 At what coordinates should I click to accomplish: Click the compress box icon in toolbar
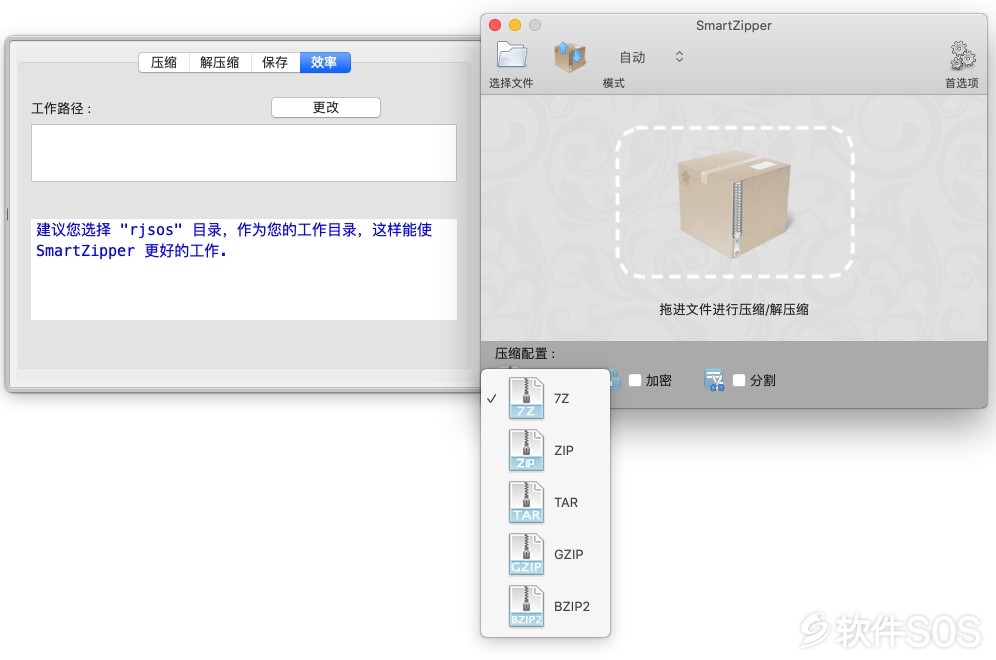569,57
